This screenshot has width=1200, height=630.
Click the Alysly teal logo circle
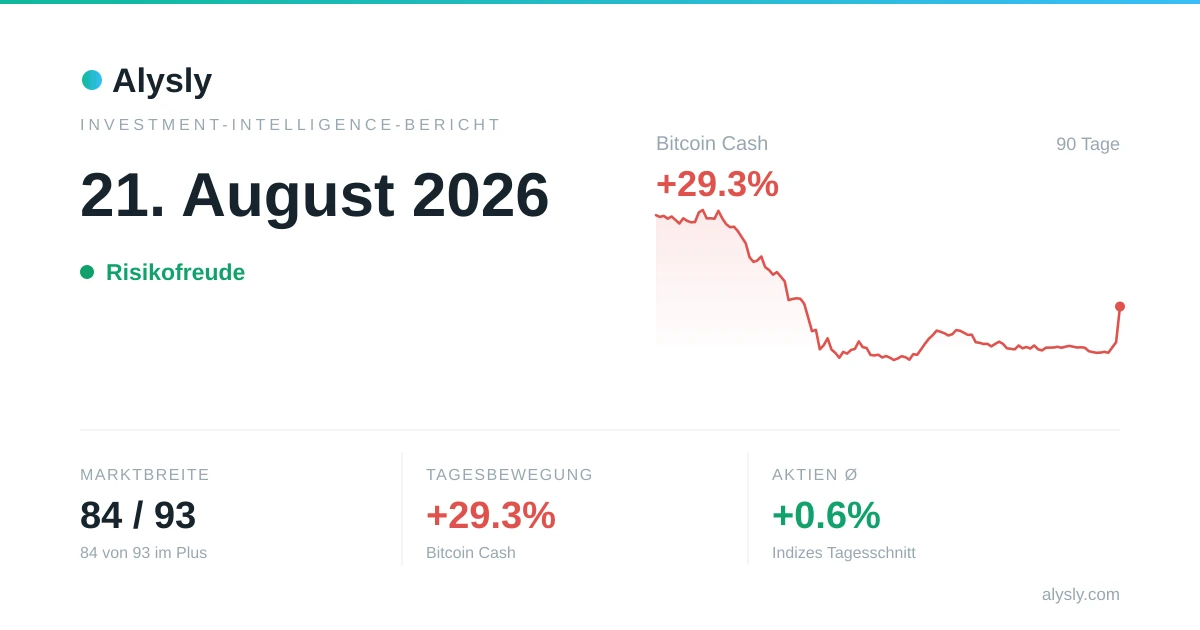(92, 80)
